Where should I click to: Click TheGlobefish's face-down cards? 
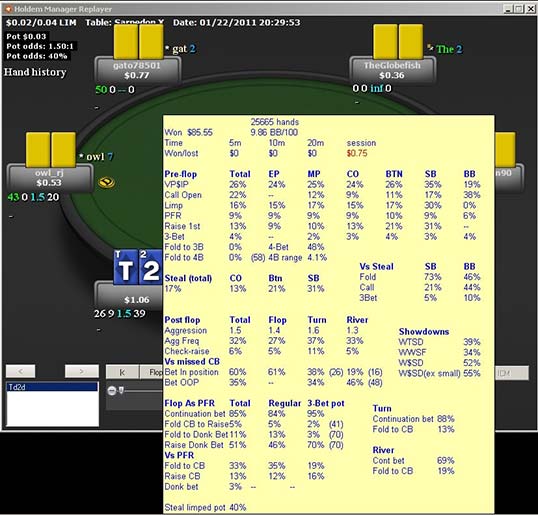coord(398,41)
